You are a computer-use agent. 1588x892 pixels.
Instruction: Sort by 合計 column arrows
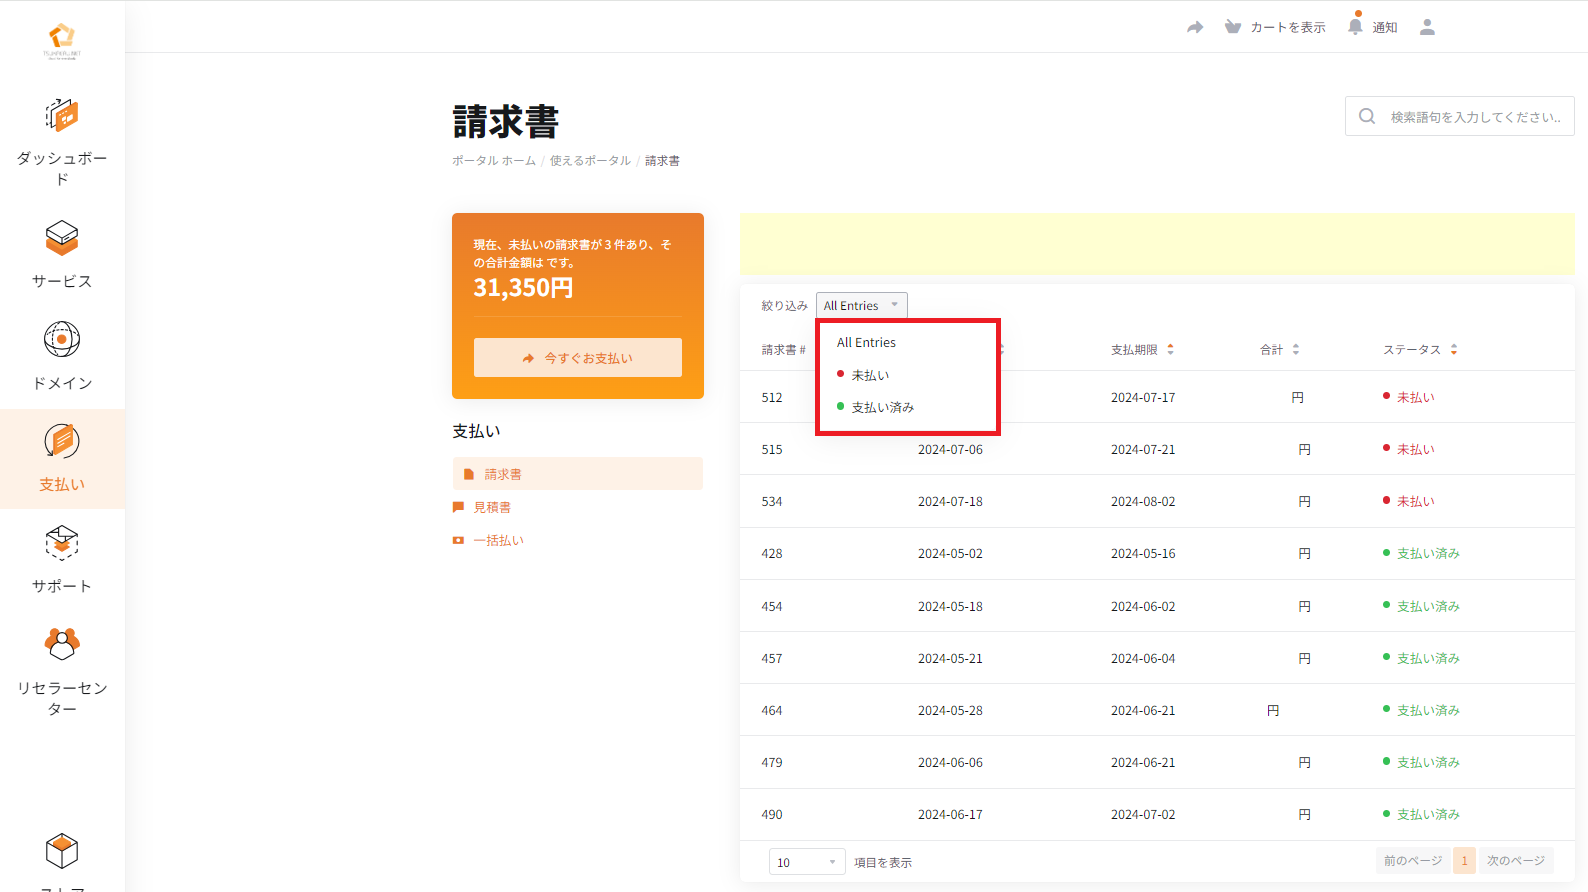[1295, 349]
